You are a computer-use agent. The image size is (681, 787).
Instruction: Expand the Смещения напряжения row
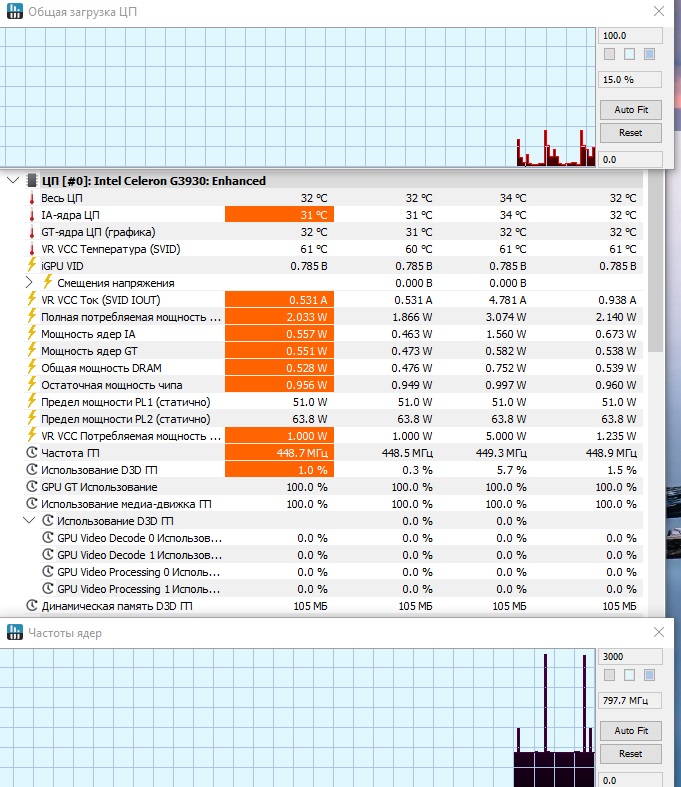[x=29, y=283]
